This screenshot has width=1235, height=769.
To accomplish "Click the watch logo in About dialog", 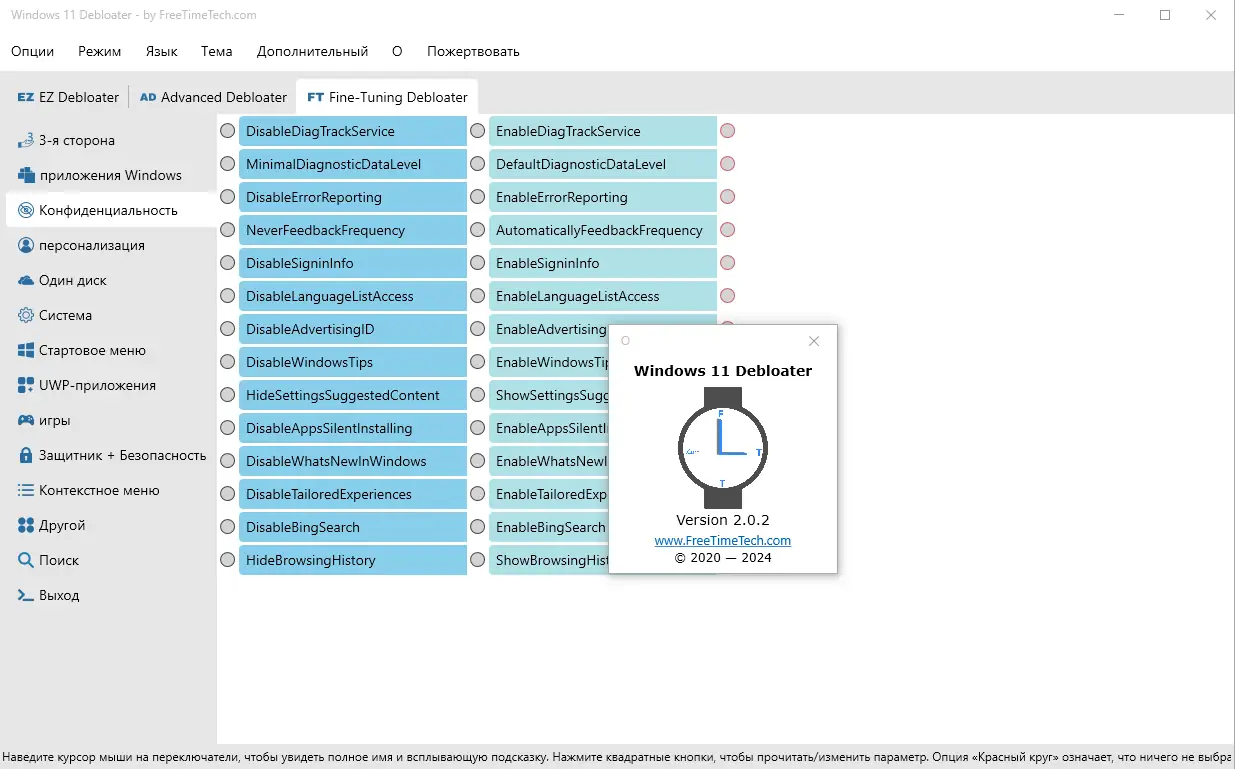I will coord(722,447).
